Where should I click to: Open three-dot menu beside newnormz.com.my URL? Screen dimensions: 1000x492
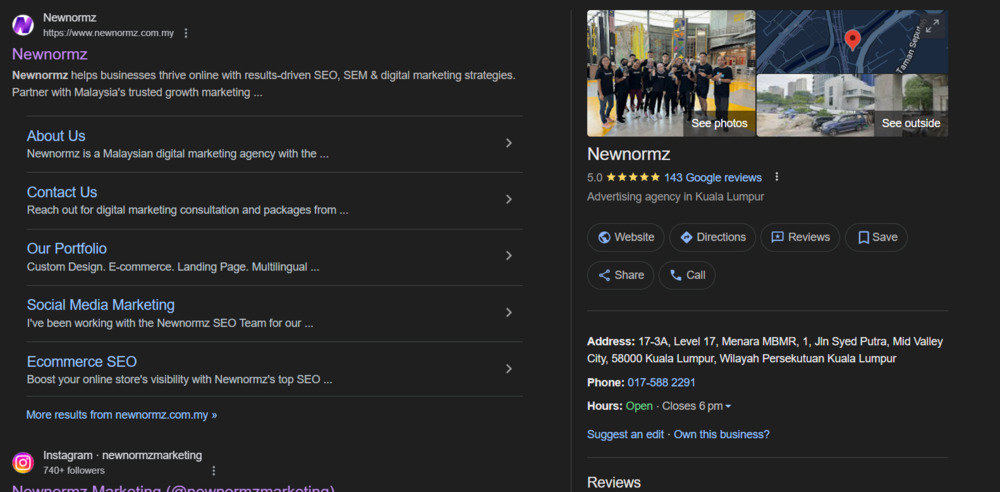(186, 33)
